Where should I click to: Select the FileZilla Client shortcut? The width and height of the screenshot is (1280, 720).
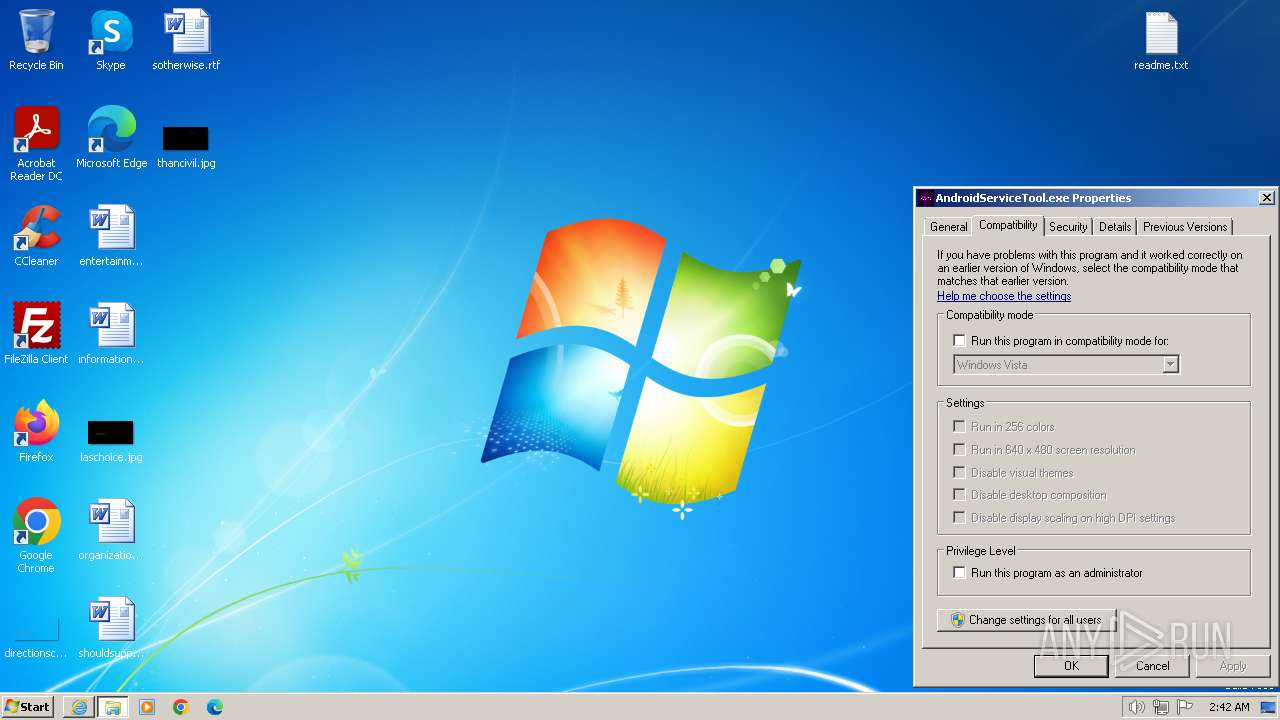coord(36,334)
